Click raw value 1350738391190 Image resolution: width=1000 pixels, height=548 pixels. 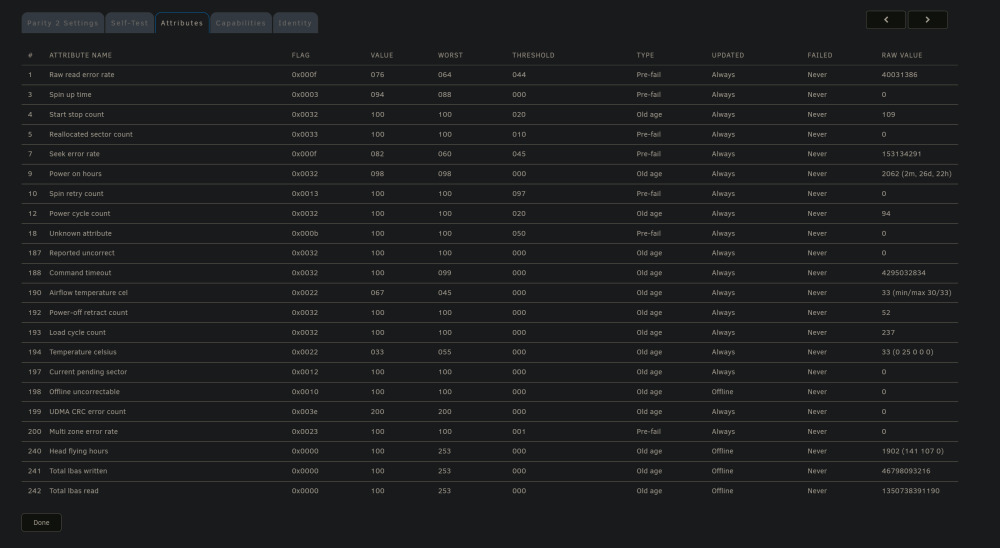point(911,491)
